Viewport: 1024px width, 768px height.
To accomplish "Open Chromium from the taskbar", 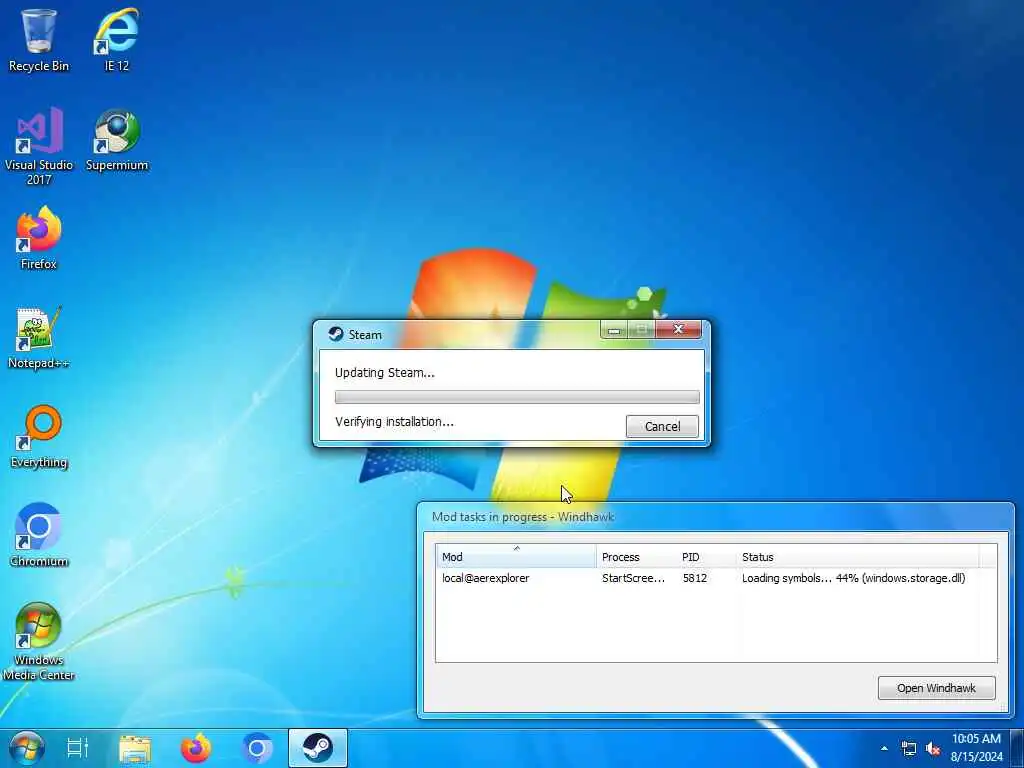I will pyautogui.click(x=257, y=748).
